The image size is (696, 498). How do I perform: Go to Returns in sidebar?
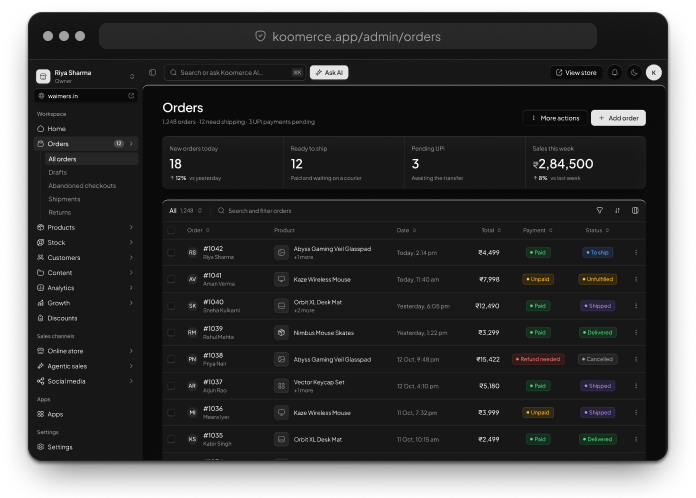tap(91, 212)
